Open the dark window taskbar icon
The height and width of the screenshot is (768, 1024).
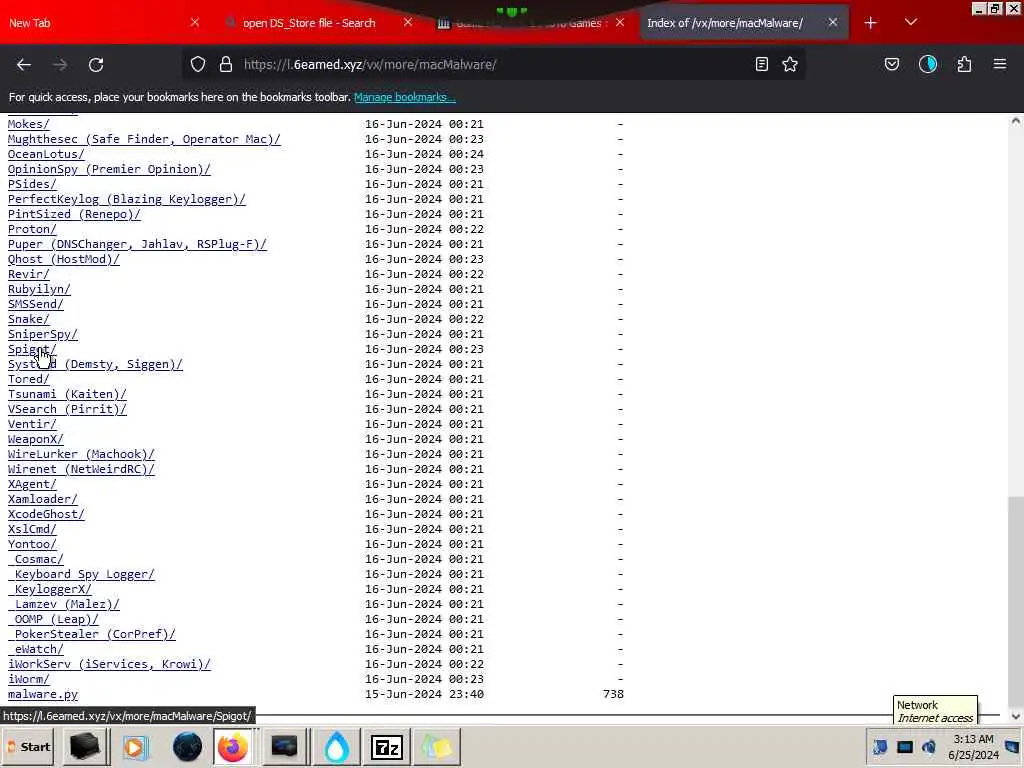284,746
